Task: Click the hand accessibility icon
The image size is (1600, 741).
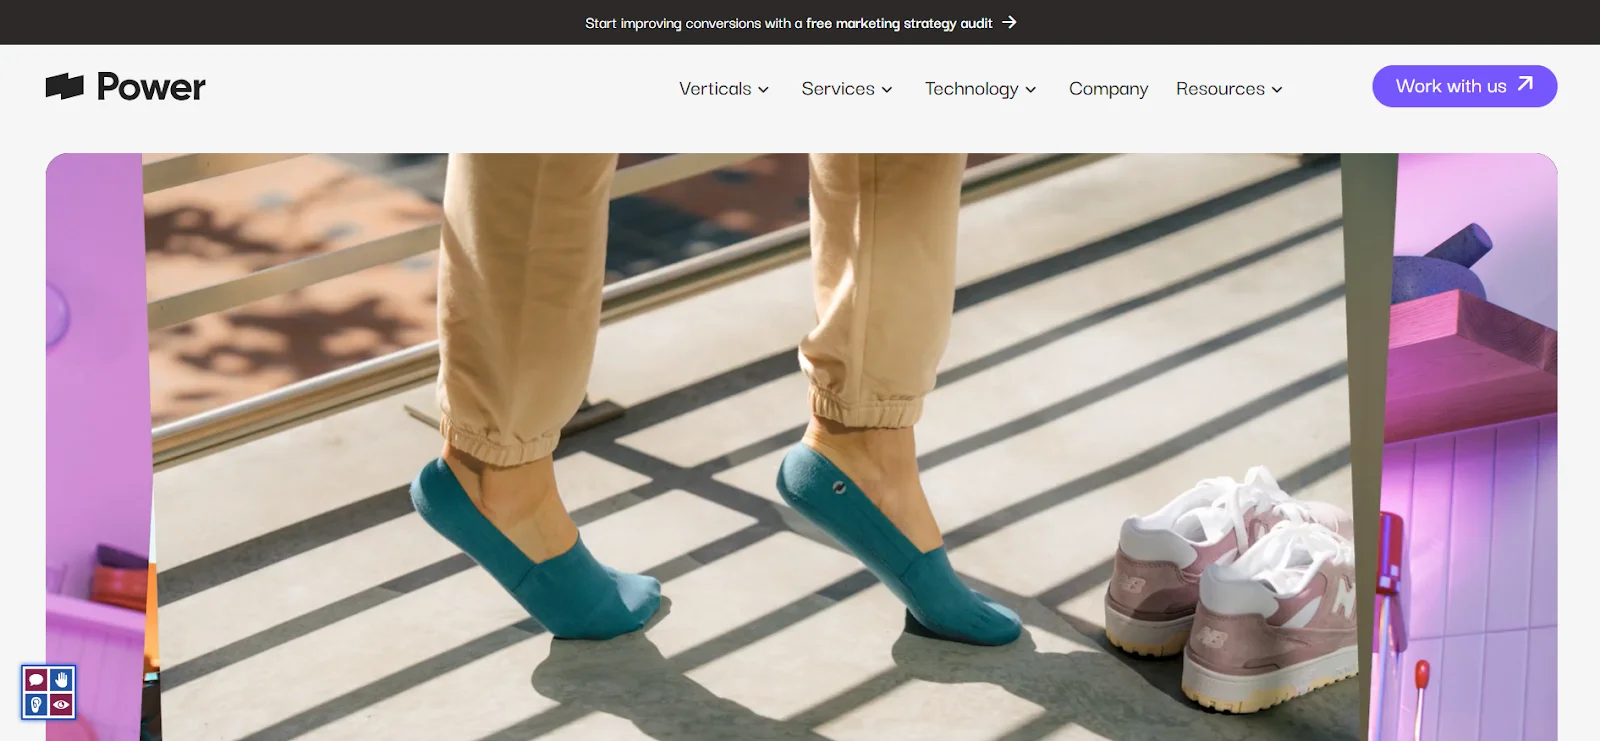Action: click(x=62, y=680)
